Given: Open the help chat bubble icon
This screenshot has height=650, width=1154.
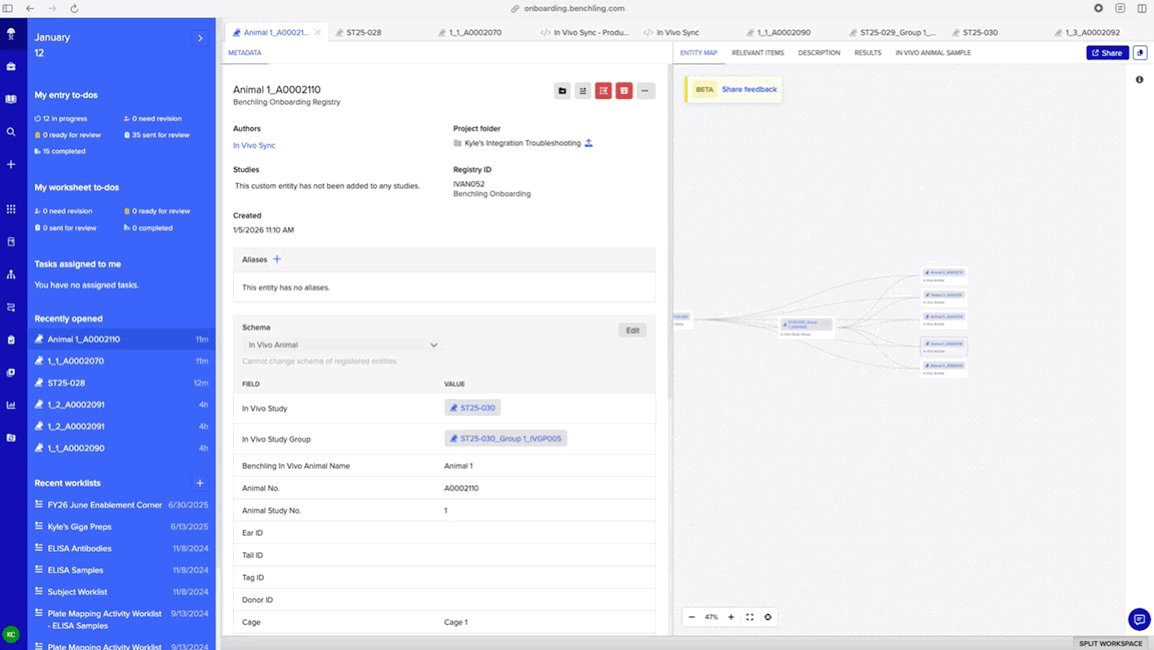Looking at the screenshot, I should point(1138,619).
